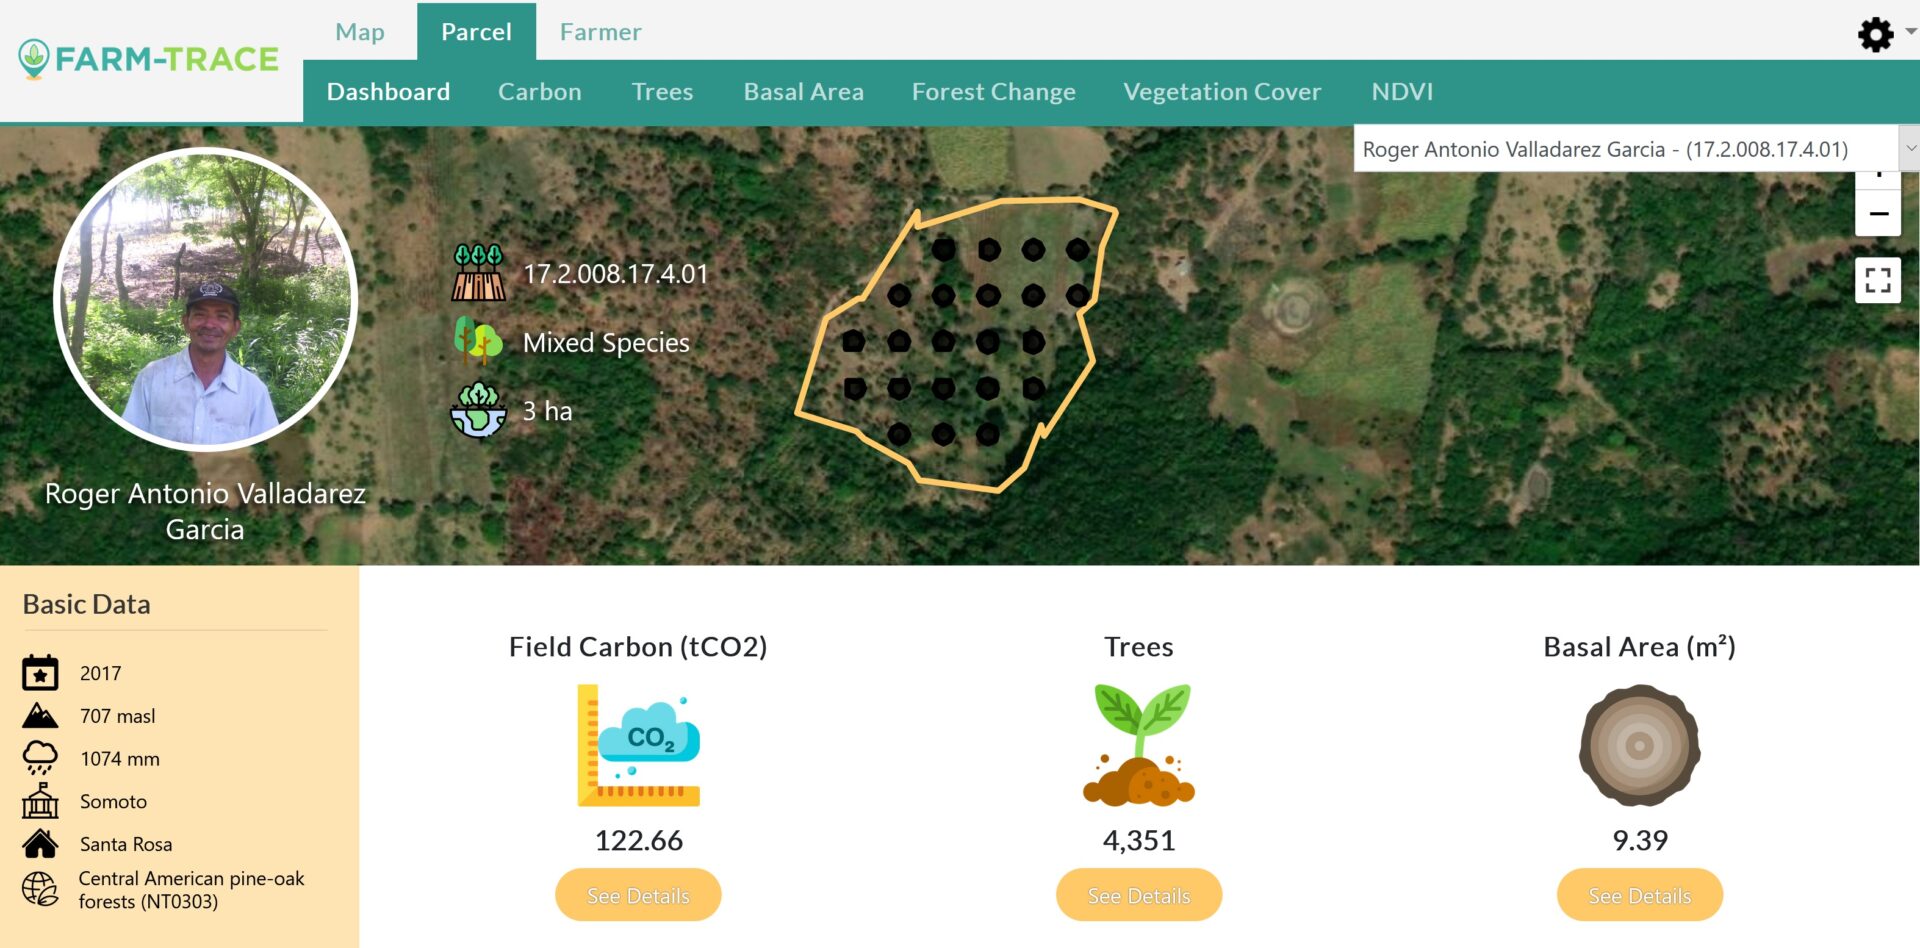
Task: Click the 9.39 basal area value
Action: pos(1640,840)
